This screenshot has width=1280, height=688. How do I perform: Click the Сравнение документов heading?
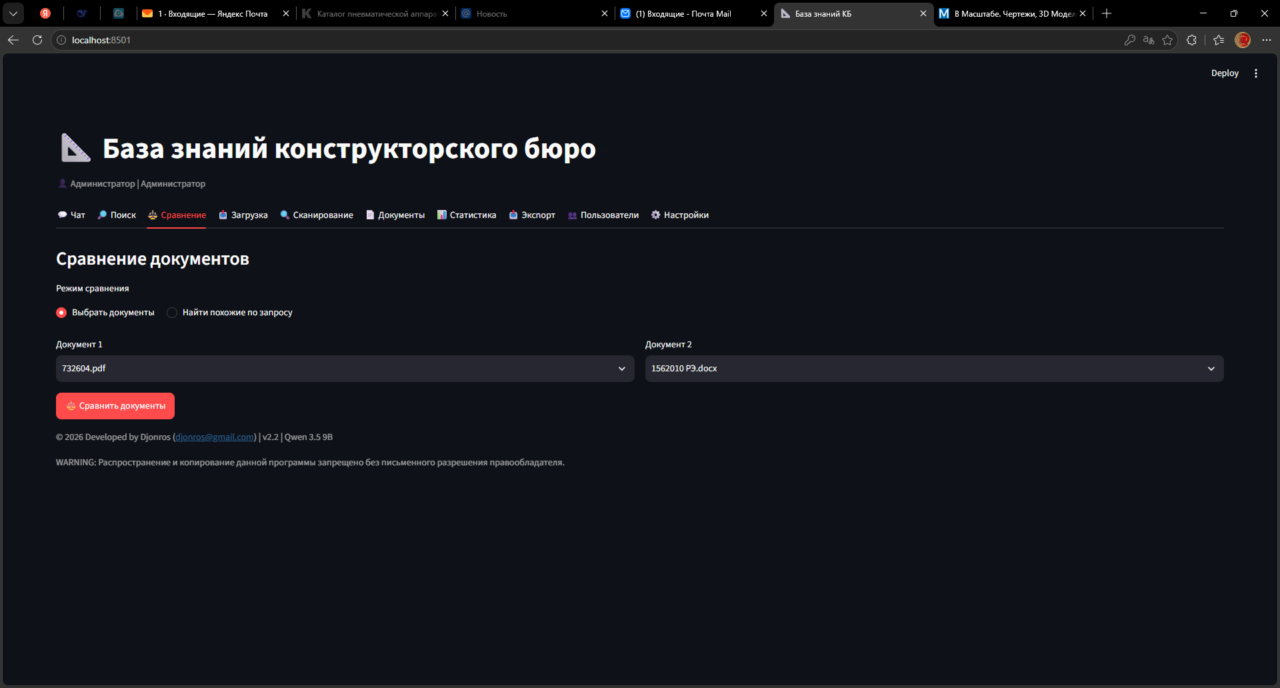tap(152, 259)
